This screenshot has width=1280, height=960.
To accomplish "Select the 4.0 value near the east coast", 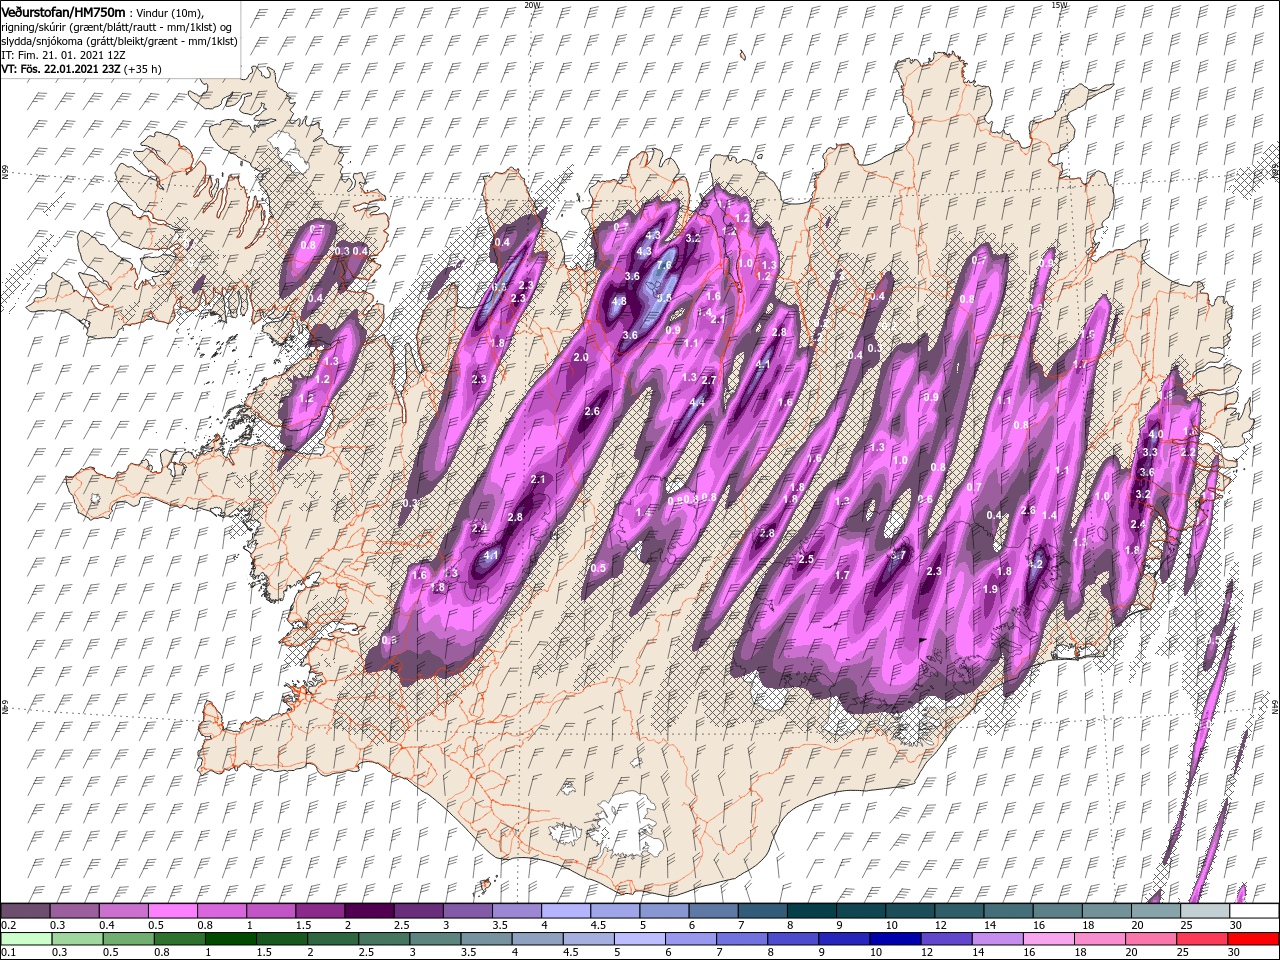I will 1155,435.
